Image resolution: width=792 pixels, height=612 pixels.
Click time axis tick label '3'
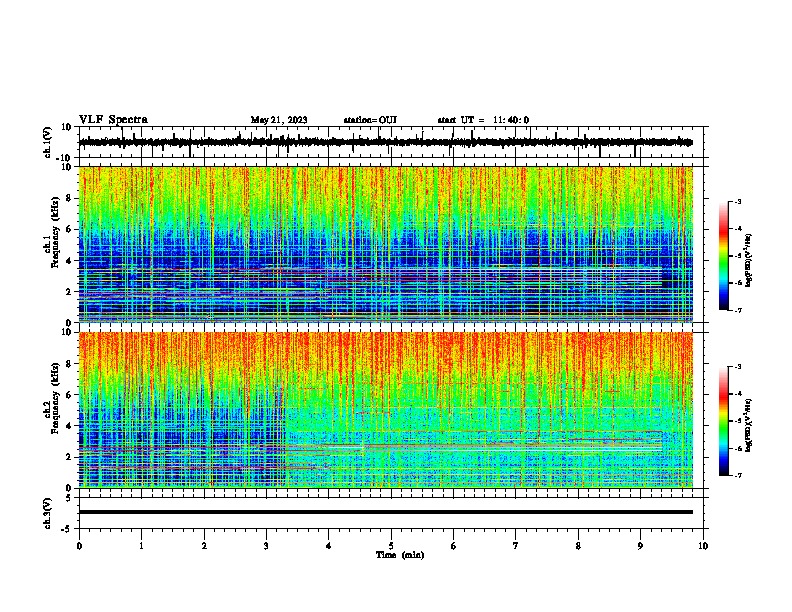(266, 546)
